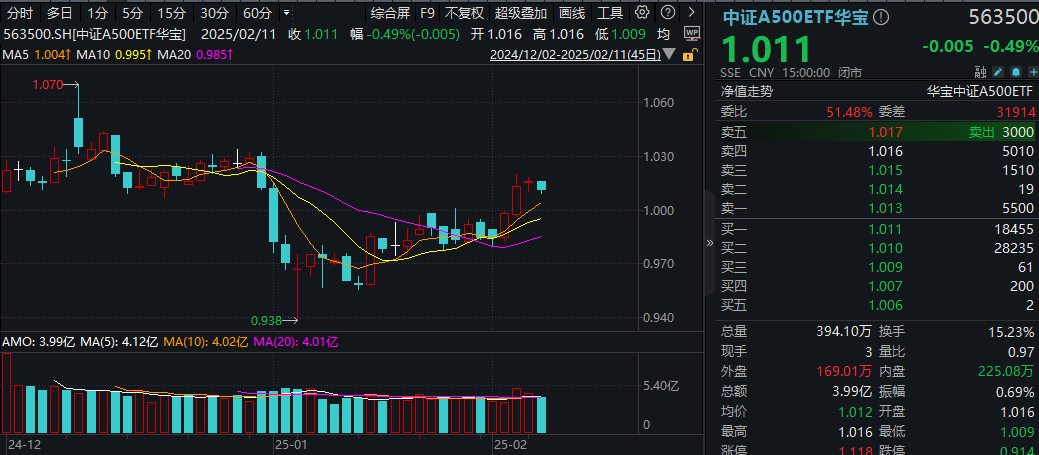Click the info icon beside 中证A500ETF华宝

[880, 17]
